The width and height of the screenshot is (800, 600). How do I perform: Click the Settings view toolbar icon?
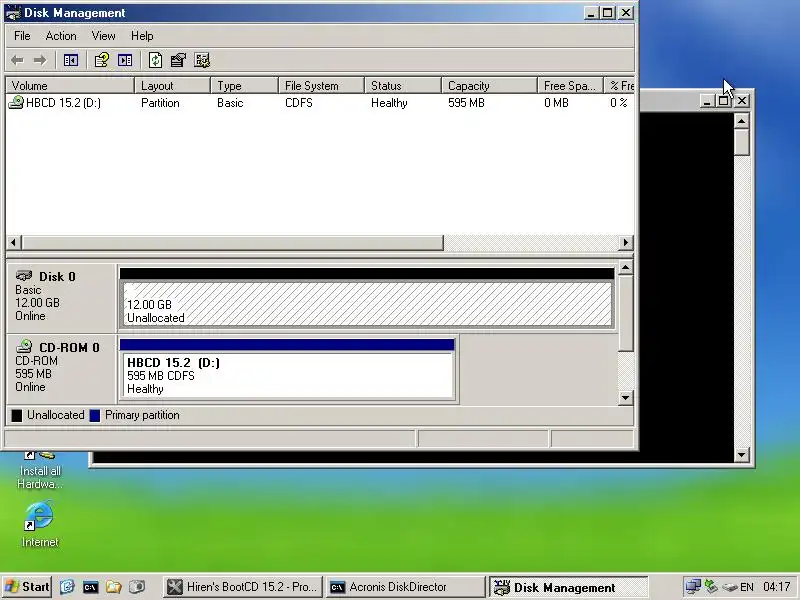[202, 60]
